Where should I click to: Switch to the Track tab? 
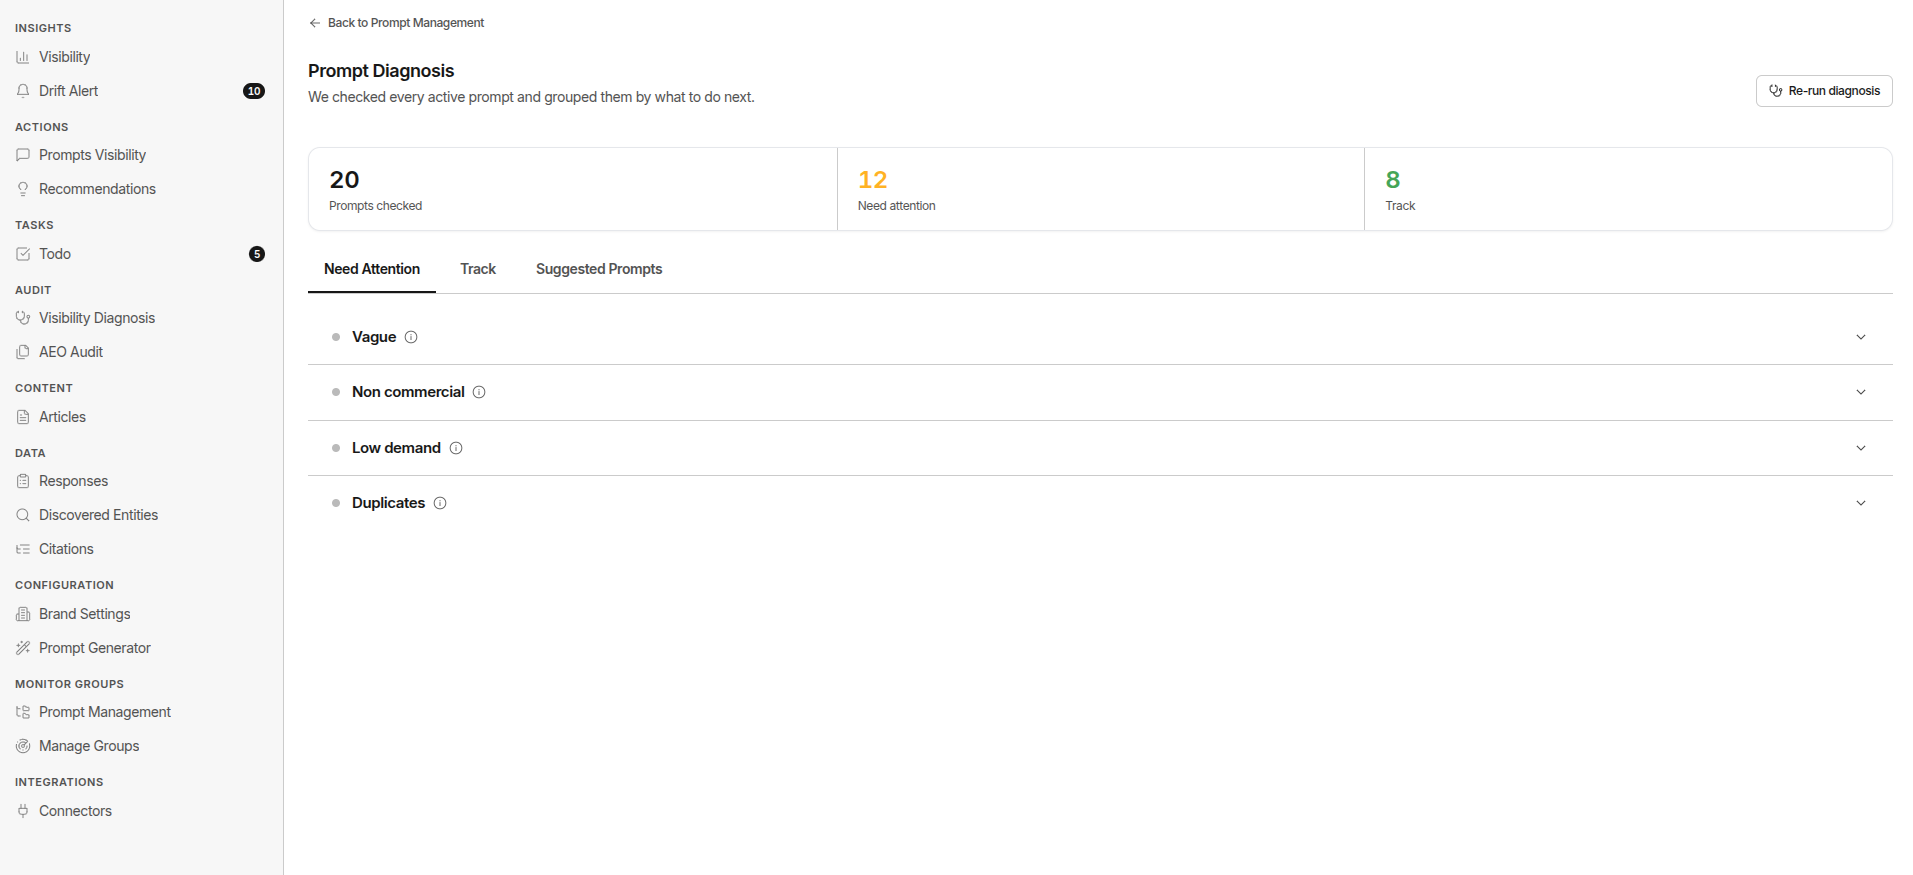pyautogui.click(x=478, y=269)
